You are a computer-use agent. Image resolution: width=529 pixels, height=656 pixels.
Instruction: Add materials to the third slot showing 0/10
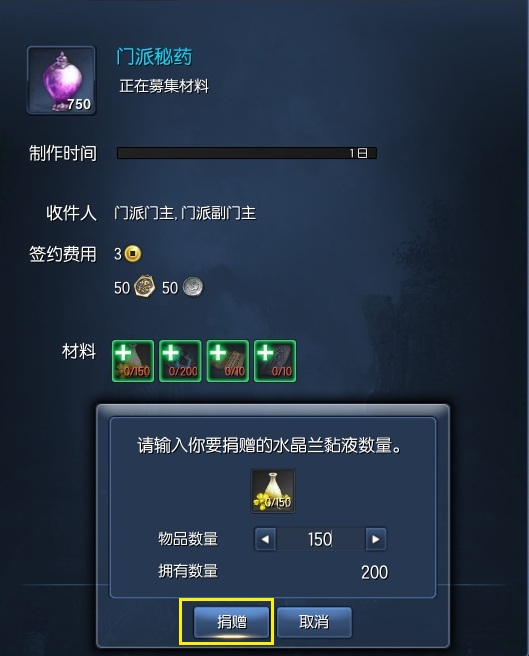pos(228,361)
